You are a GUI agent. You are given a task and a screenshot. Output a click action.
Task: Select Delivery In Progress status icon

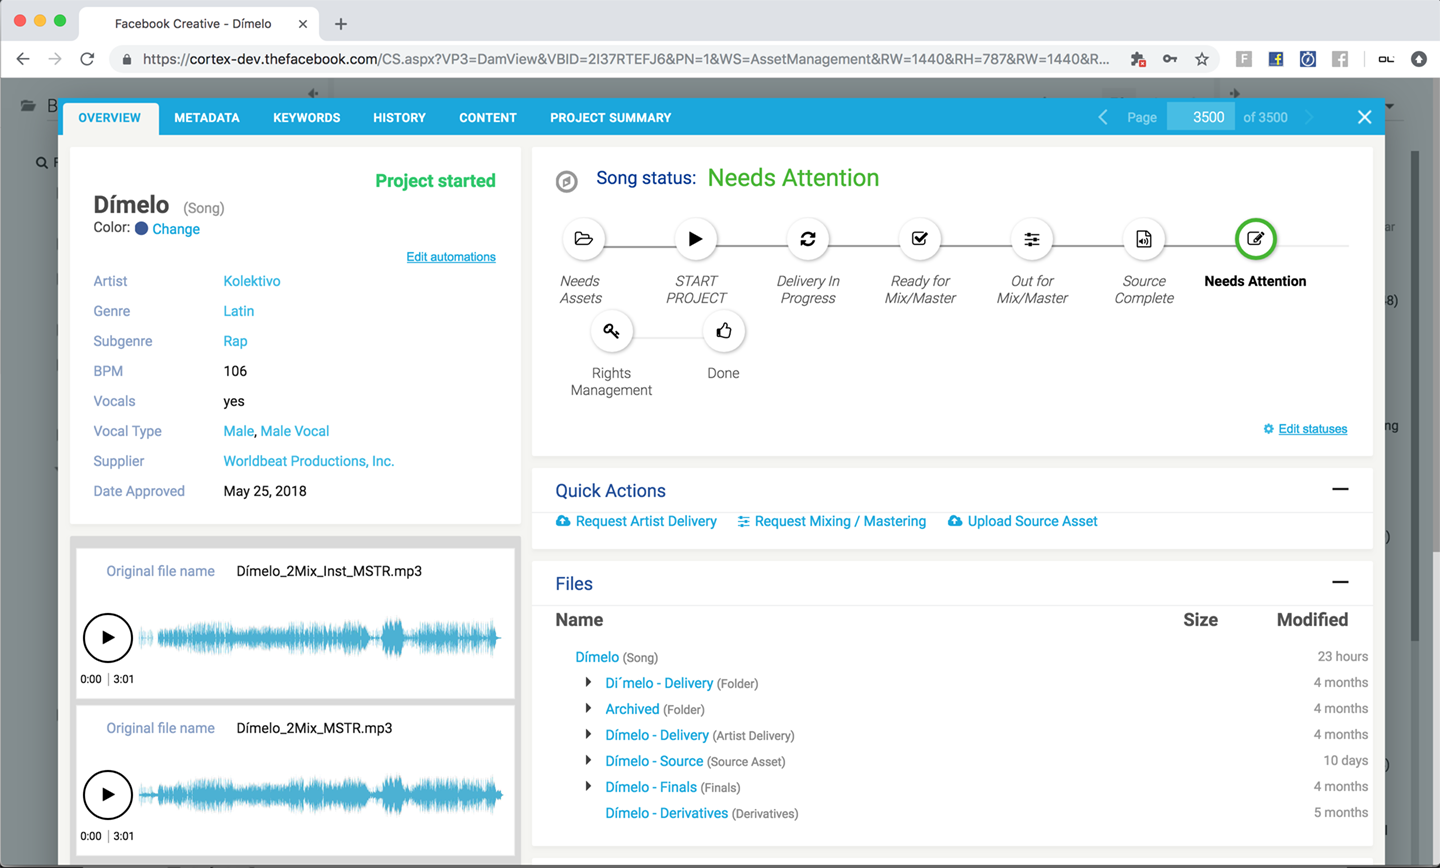tap(808, 239)
